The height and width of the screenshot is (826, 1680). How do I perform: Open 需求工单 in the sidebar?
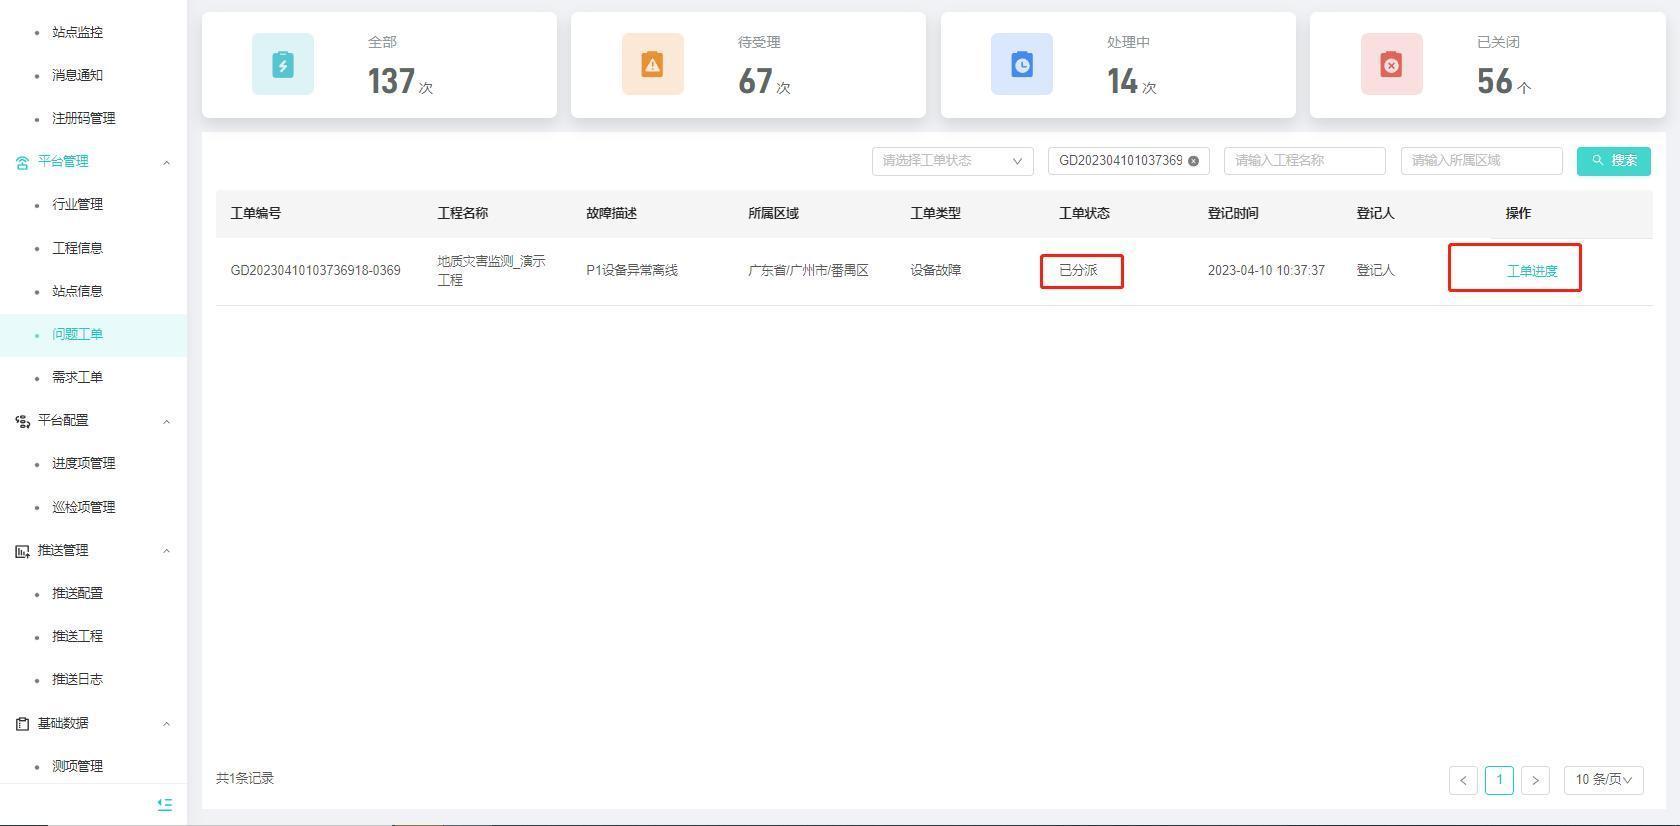pyautogui.click(x=77, y=378)
